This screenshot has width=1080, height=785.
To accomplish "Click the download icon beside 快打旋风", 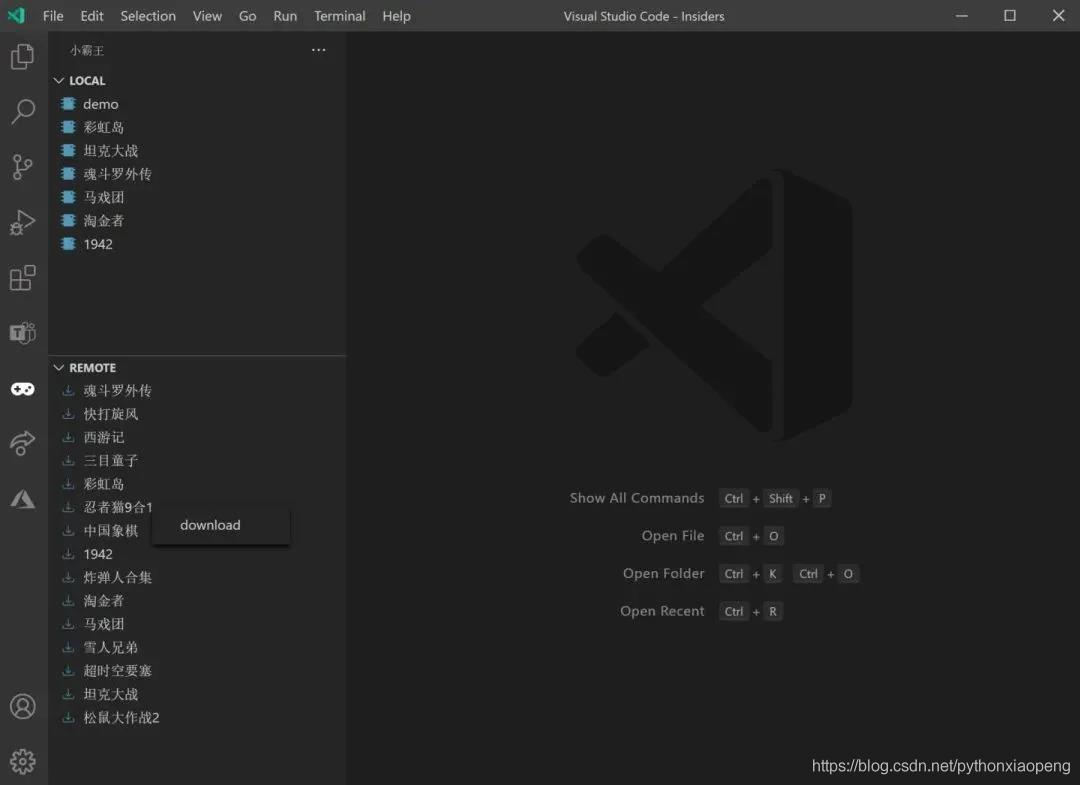I will point(68,414).
